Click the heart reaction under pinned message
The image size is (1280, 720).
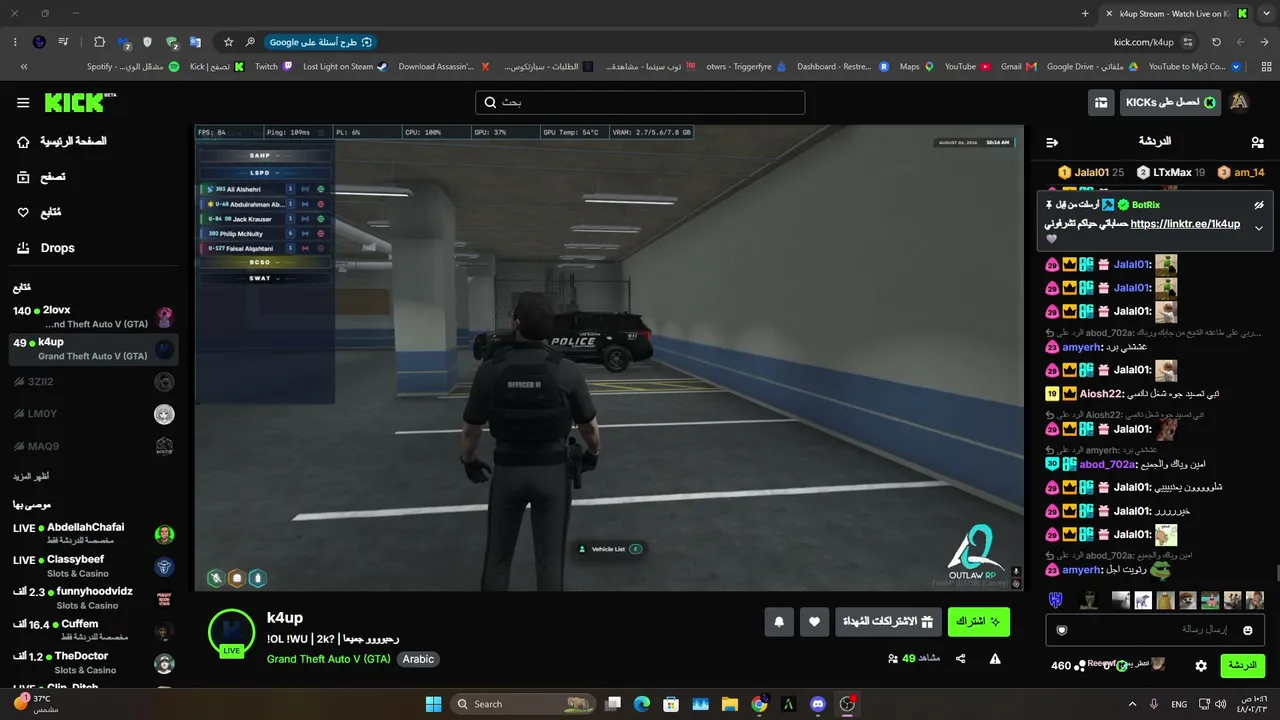click(x=1051, y=240)
